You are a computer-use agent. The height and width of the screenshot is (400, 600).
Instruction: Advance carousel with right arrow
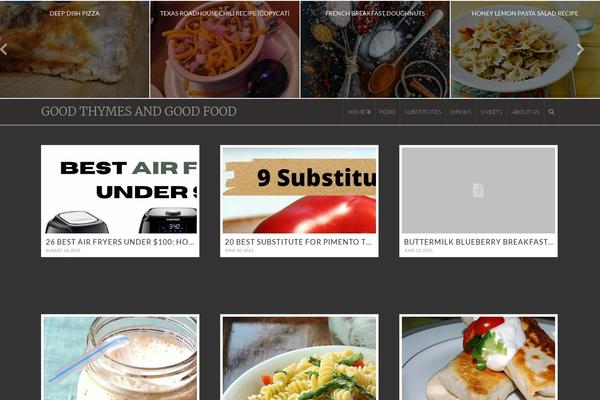tap(580, 49)
